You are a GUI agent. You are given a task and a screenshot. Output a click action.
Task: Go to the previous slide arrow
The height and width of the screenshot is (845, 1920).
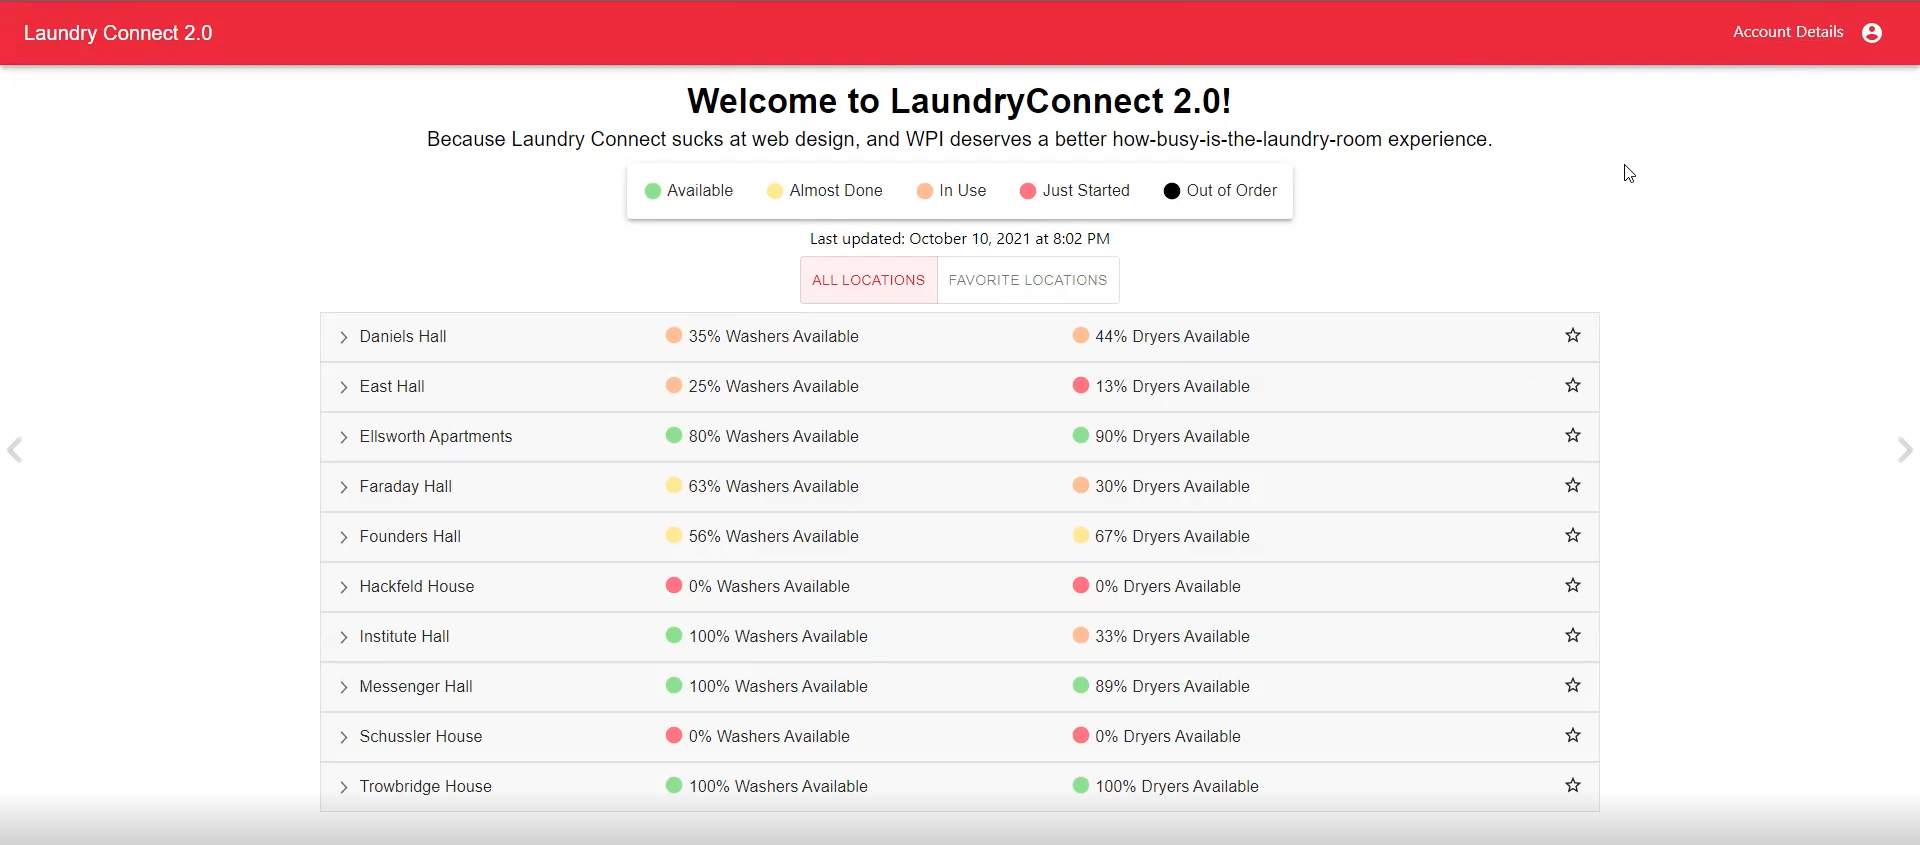pyautogui.click(x=15, y=450)
